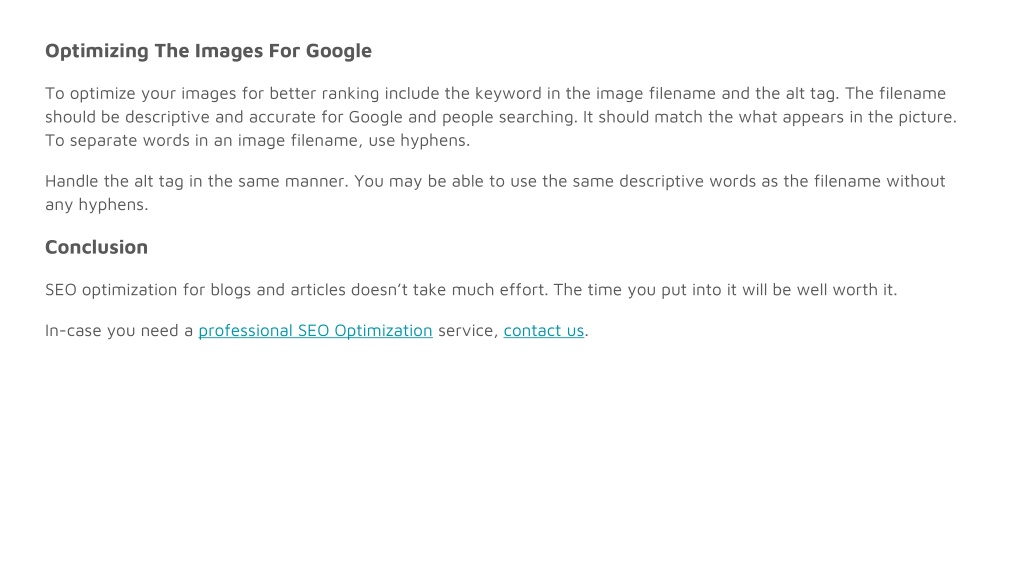Follow the contact us link

coord(543,330)
